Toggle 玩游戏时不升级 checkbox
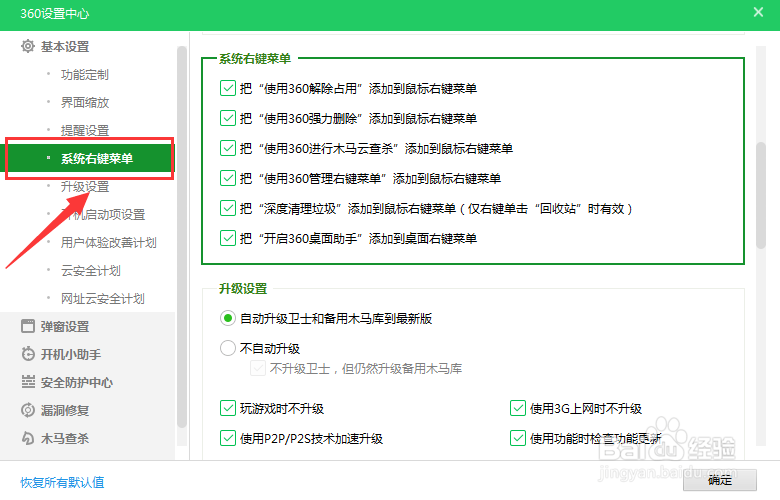The image size is (780, 500). tap(228, 408)
